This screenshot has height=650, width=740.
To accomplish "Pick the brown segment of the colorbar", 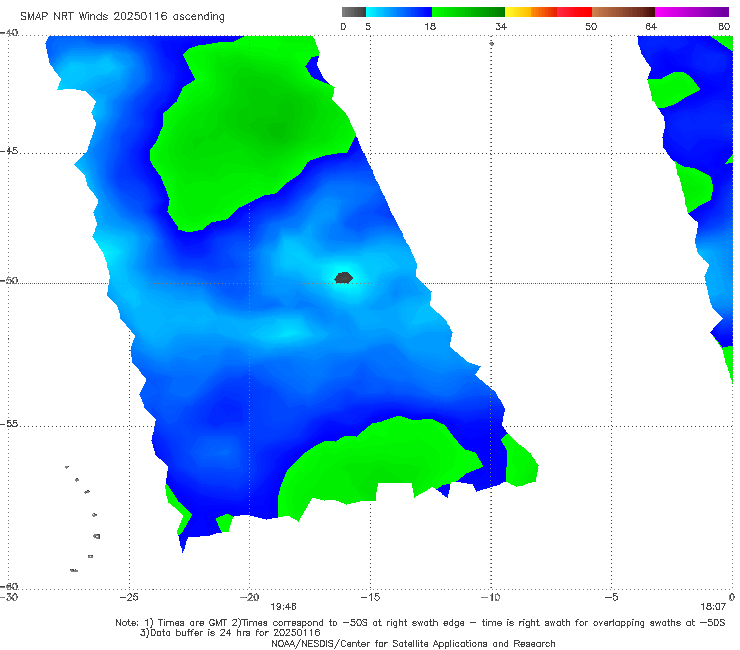I will tap(623, 12).
